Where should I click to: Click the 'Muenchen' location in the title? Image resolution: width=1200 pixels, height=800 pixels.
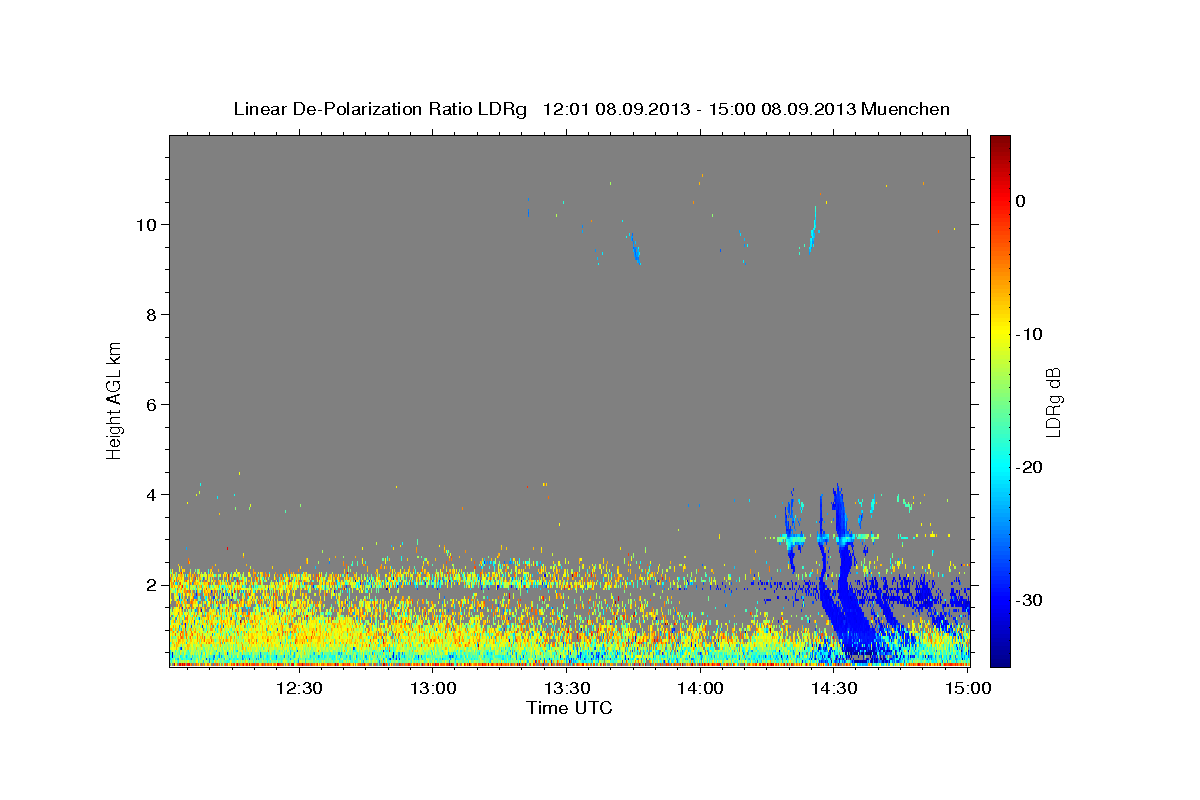(908, 109)
